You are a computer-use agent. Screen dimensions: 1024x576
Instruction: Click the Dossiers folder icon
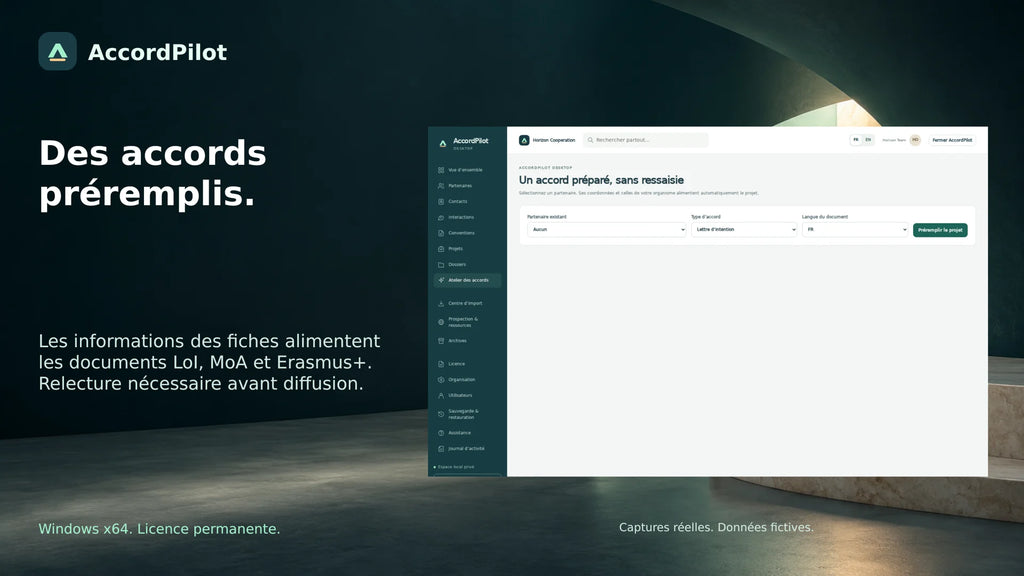pos(441,264)
